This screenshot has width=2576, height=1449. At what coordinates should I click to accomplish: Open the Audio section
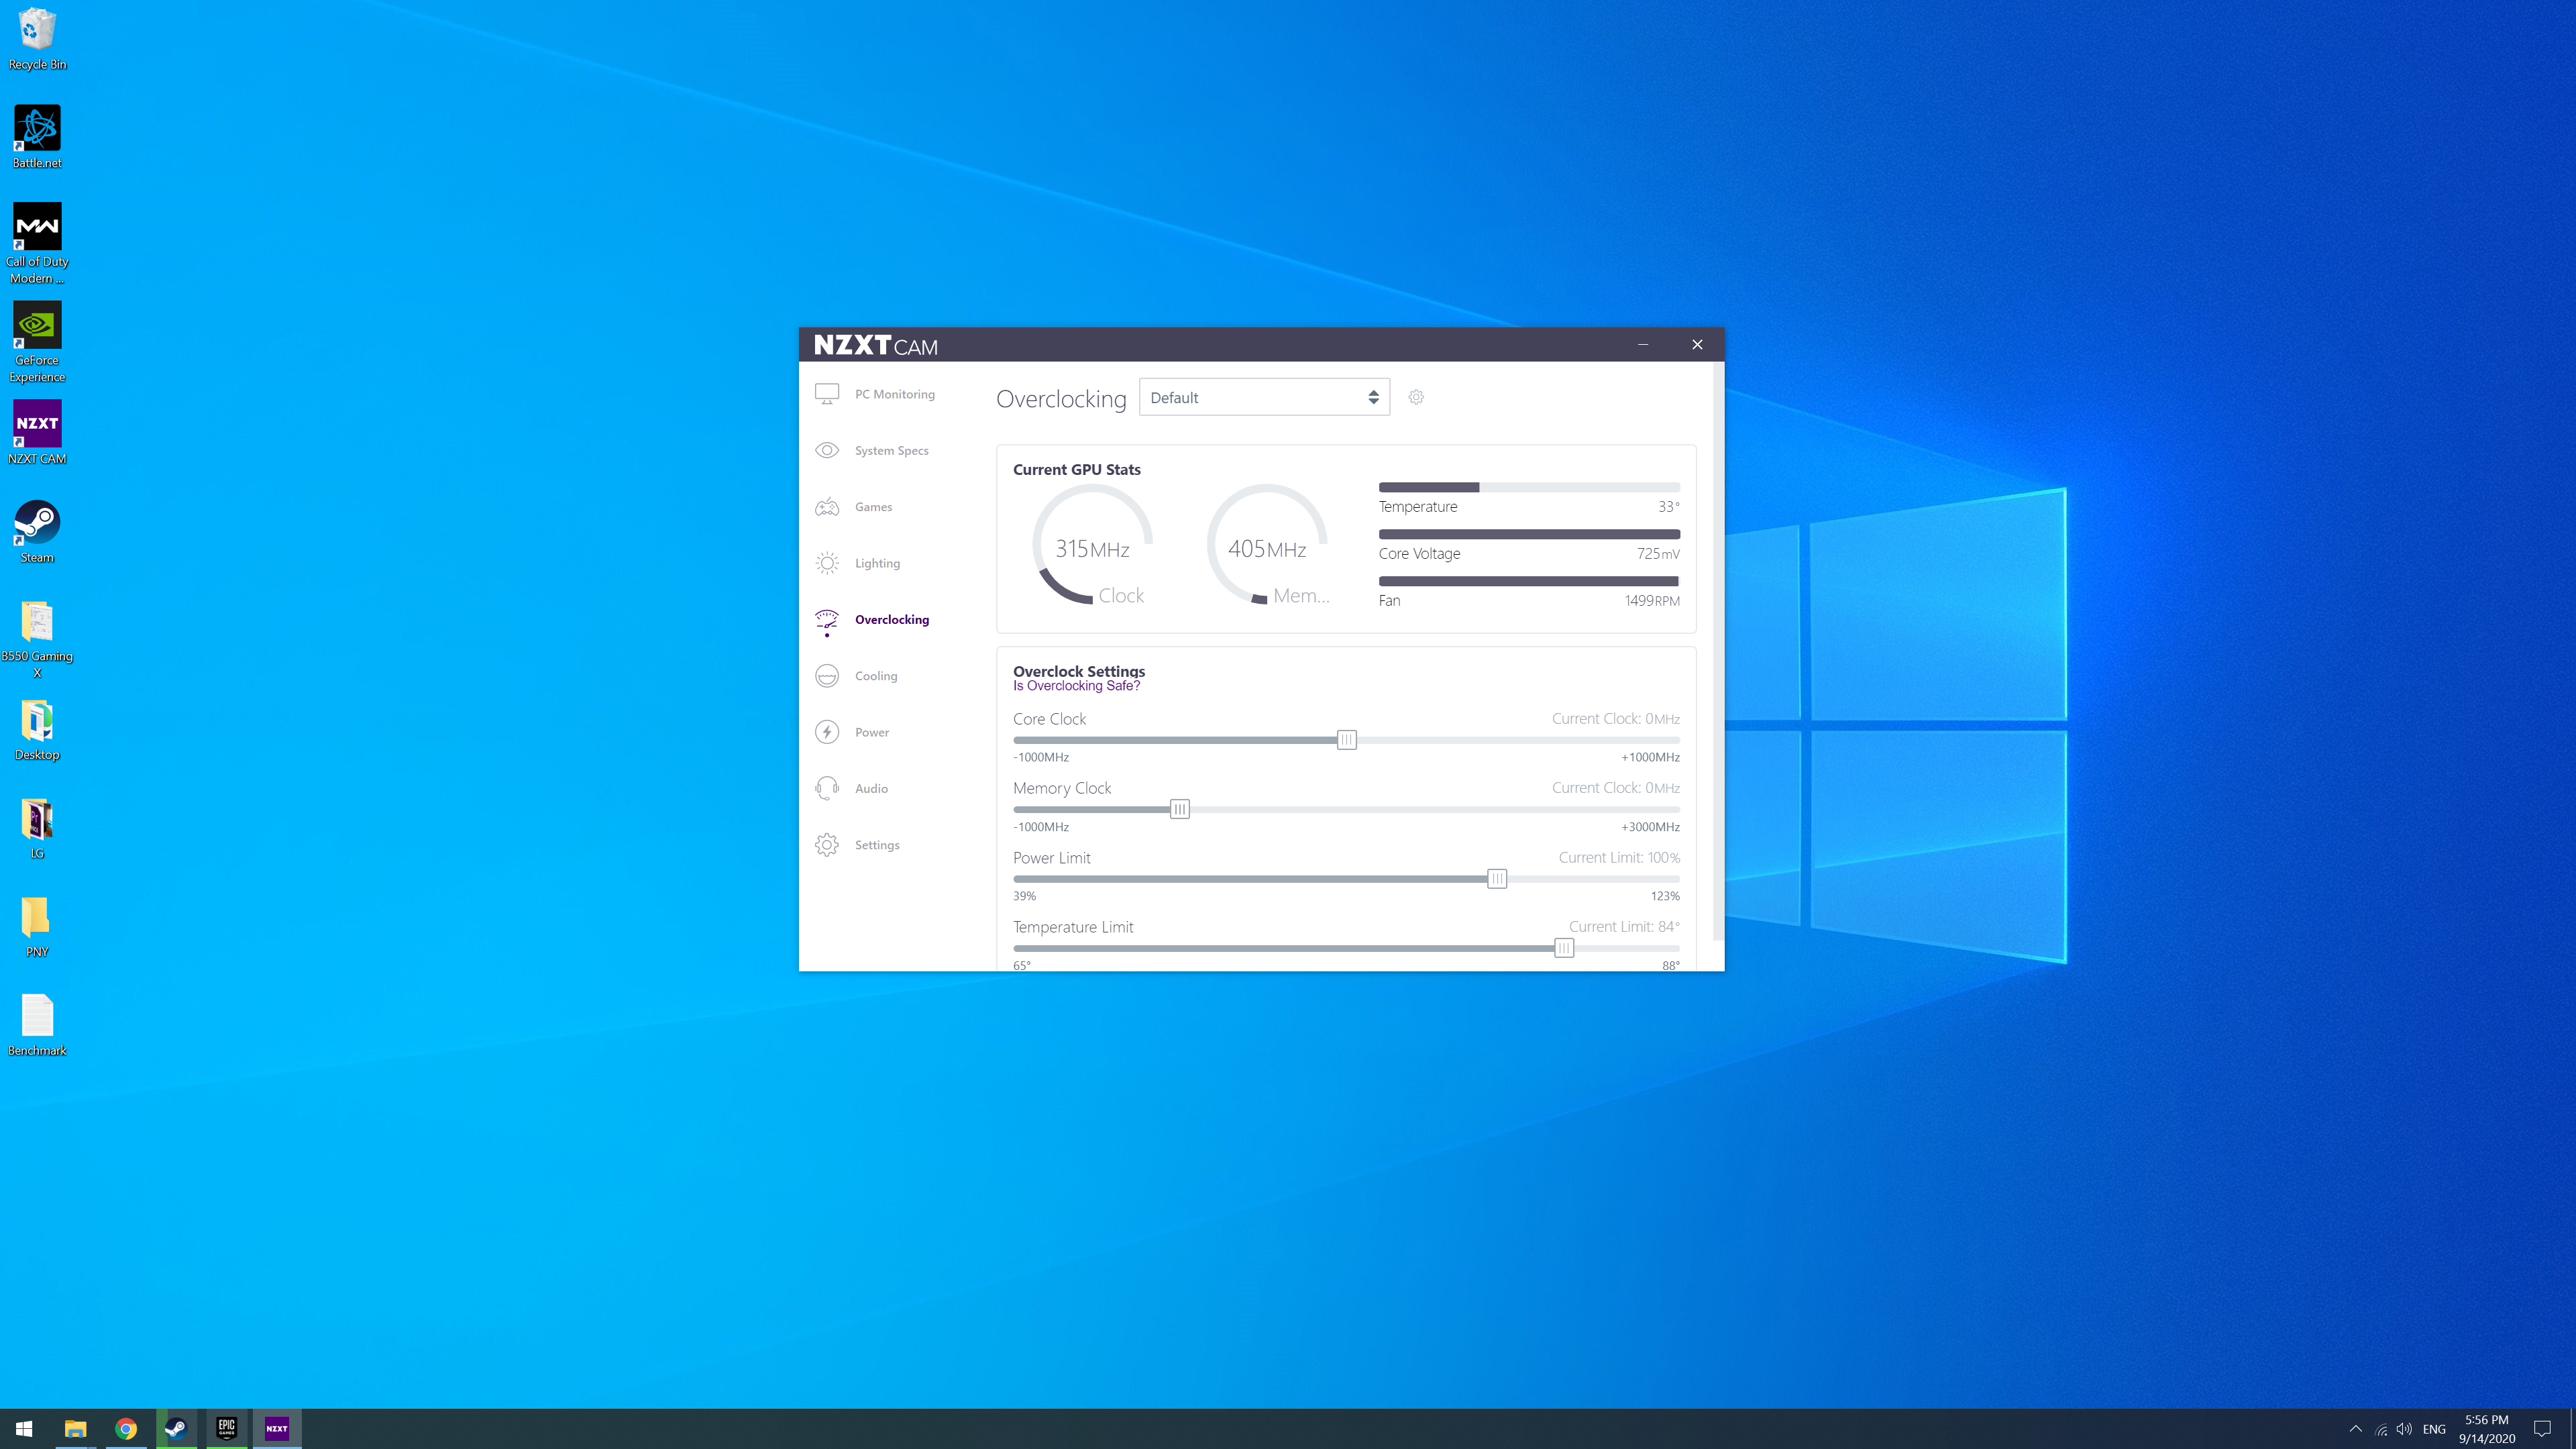click(x=871, y=789)
